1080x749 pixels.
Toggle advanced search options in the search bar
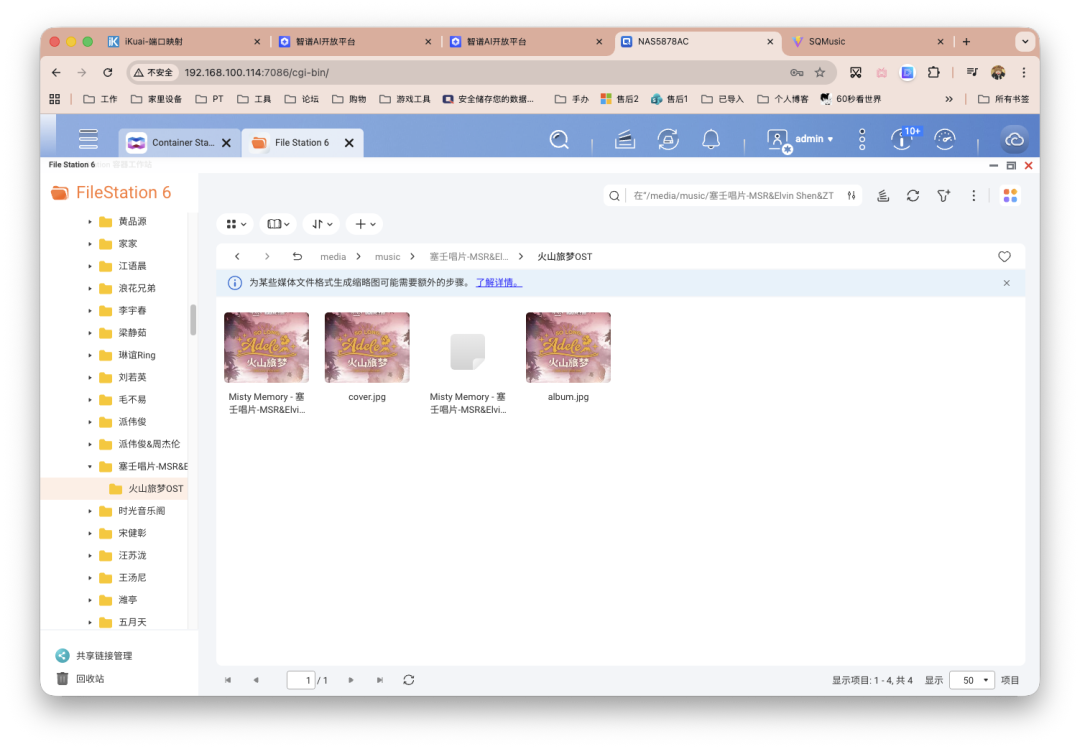852,196
